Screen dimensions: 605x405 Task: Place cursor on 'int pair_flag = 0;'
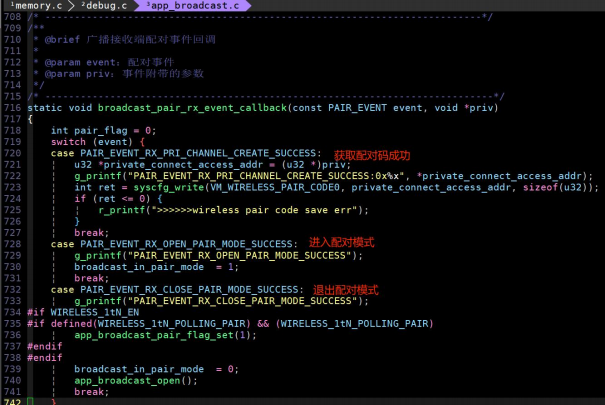coord(103,130)
